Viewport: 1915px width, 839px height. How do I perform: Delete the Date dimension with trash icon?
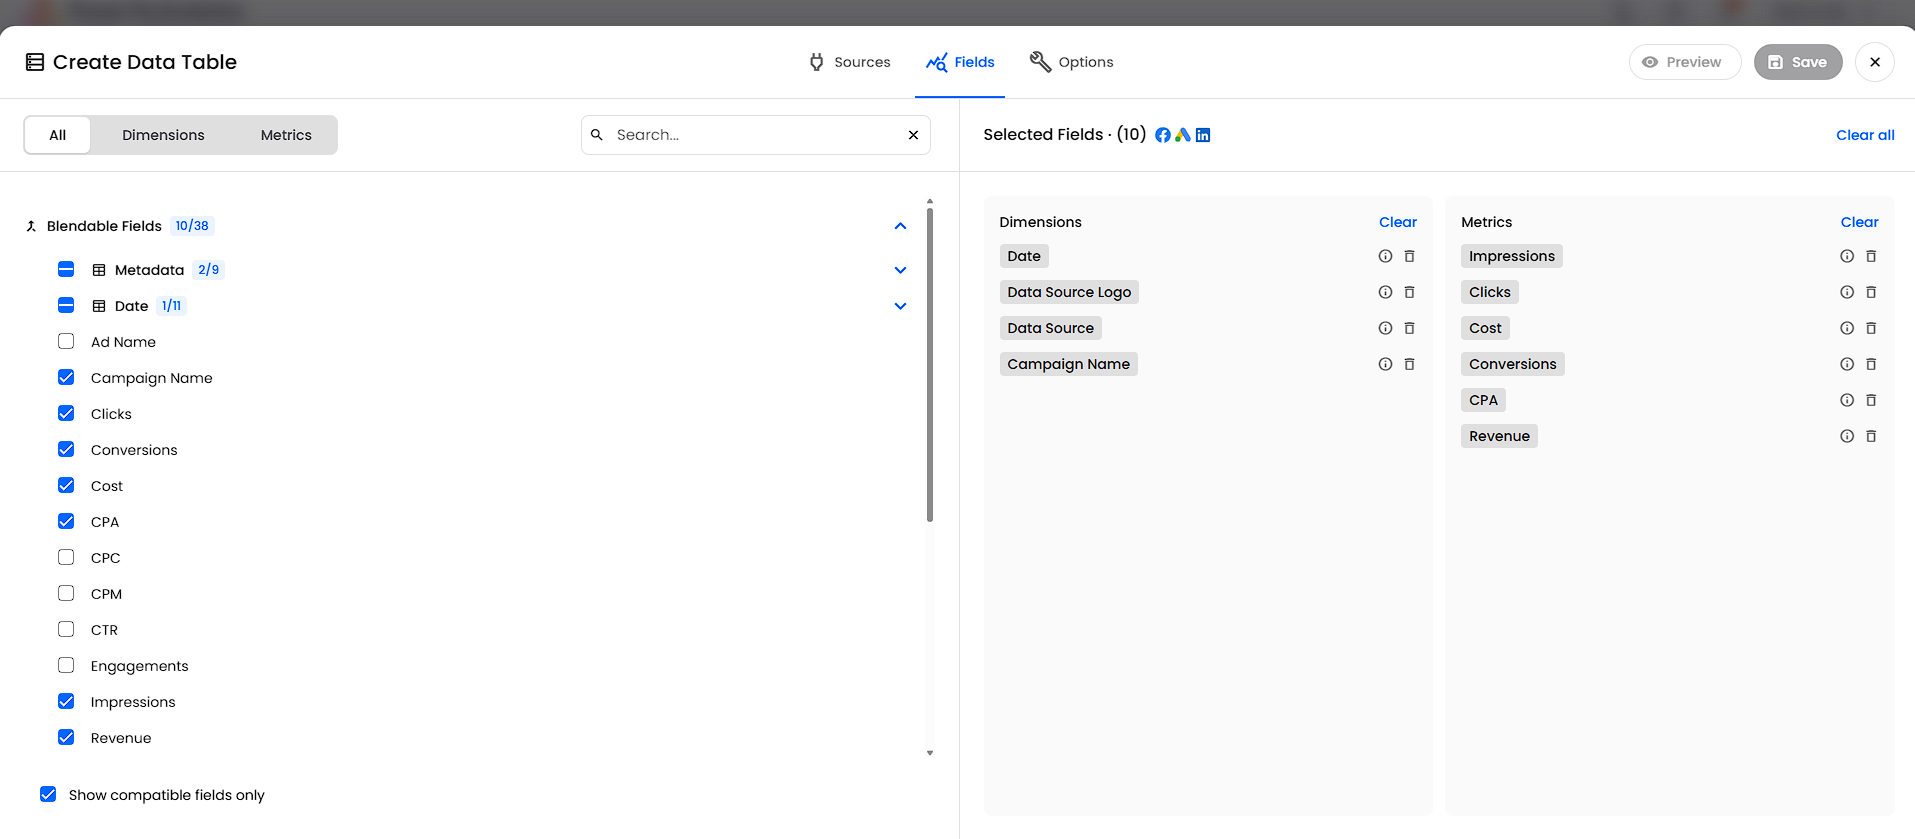point(1409,256)
